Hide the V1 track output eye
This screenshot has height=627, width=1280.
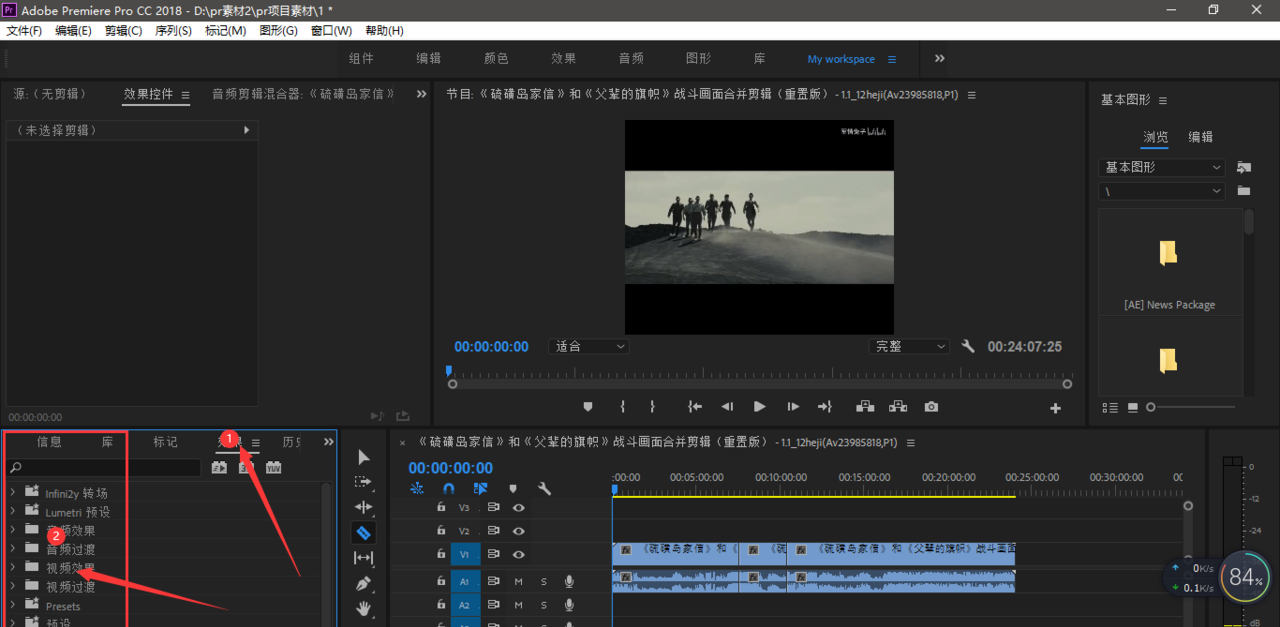[518, 554]
